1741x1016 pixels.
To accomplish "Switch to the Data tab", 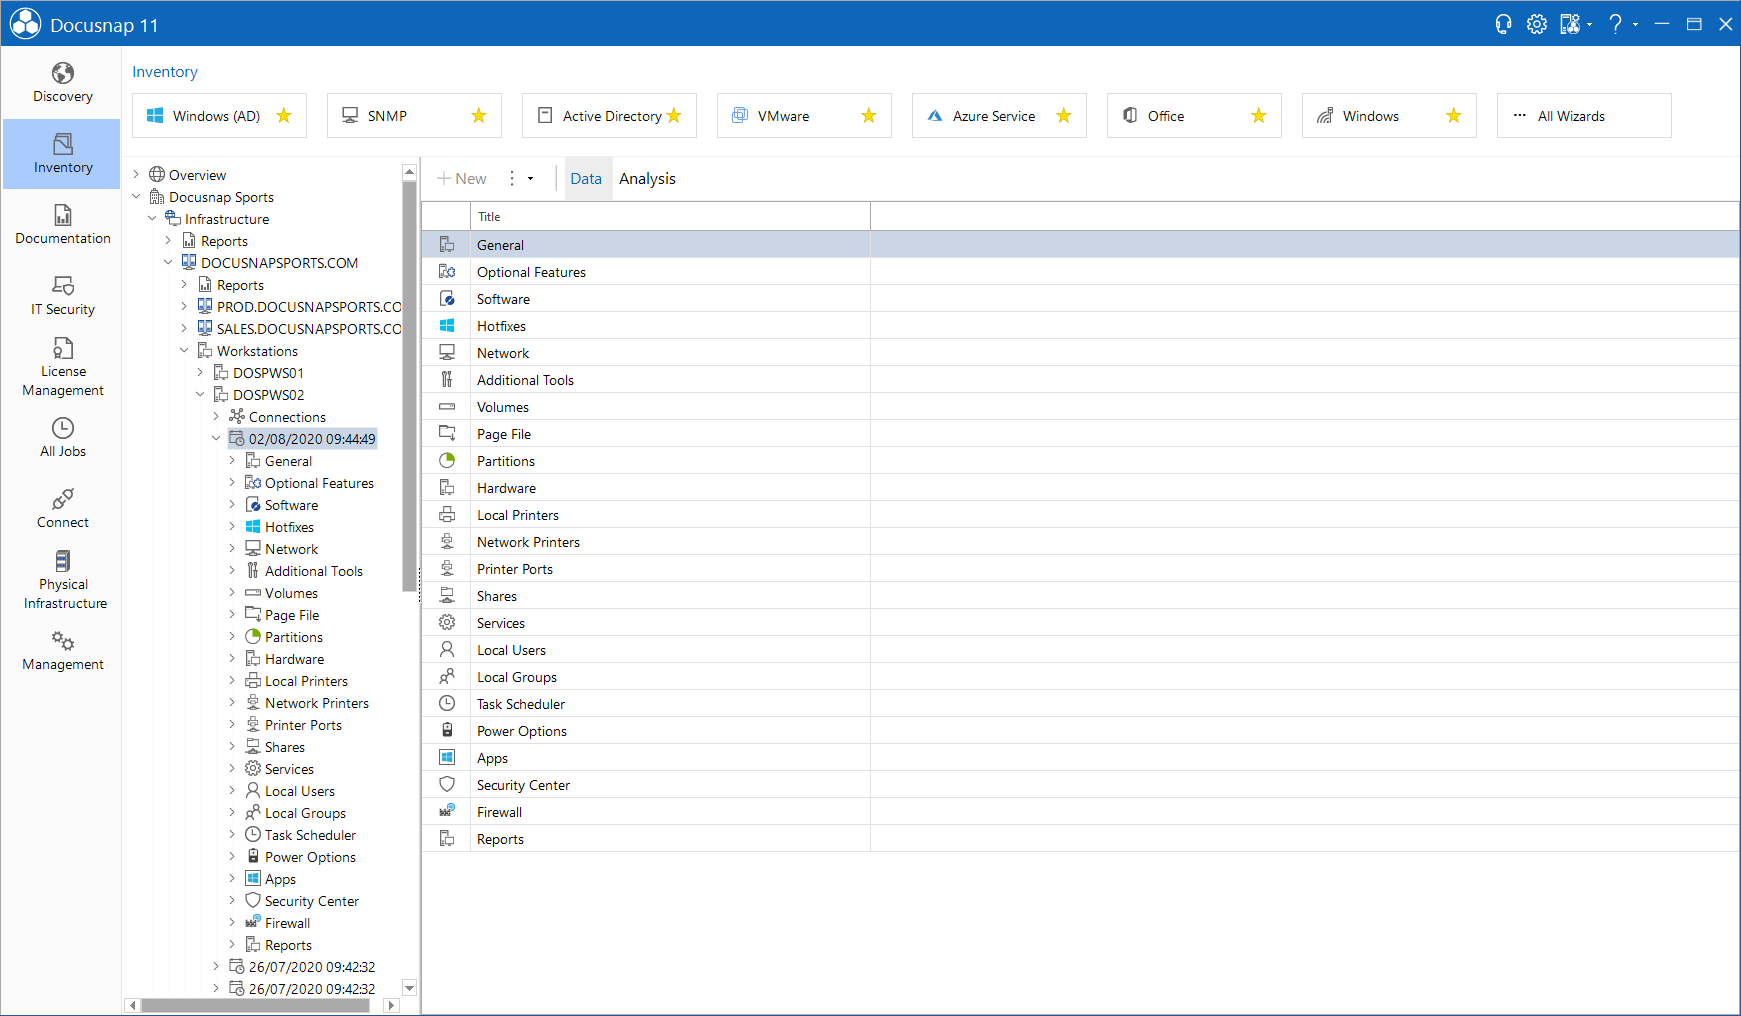I will tap(586, 179).
